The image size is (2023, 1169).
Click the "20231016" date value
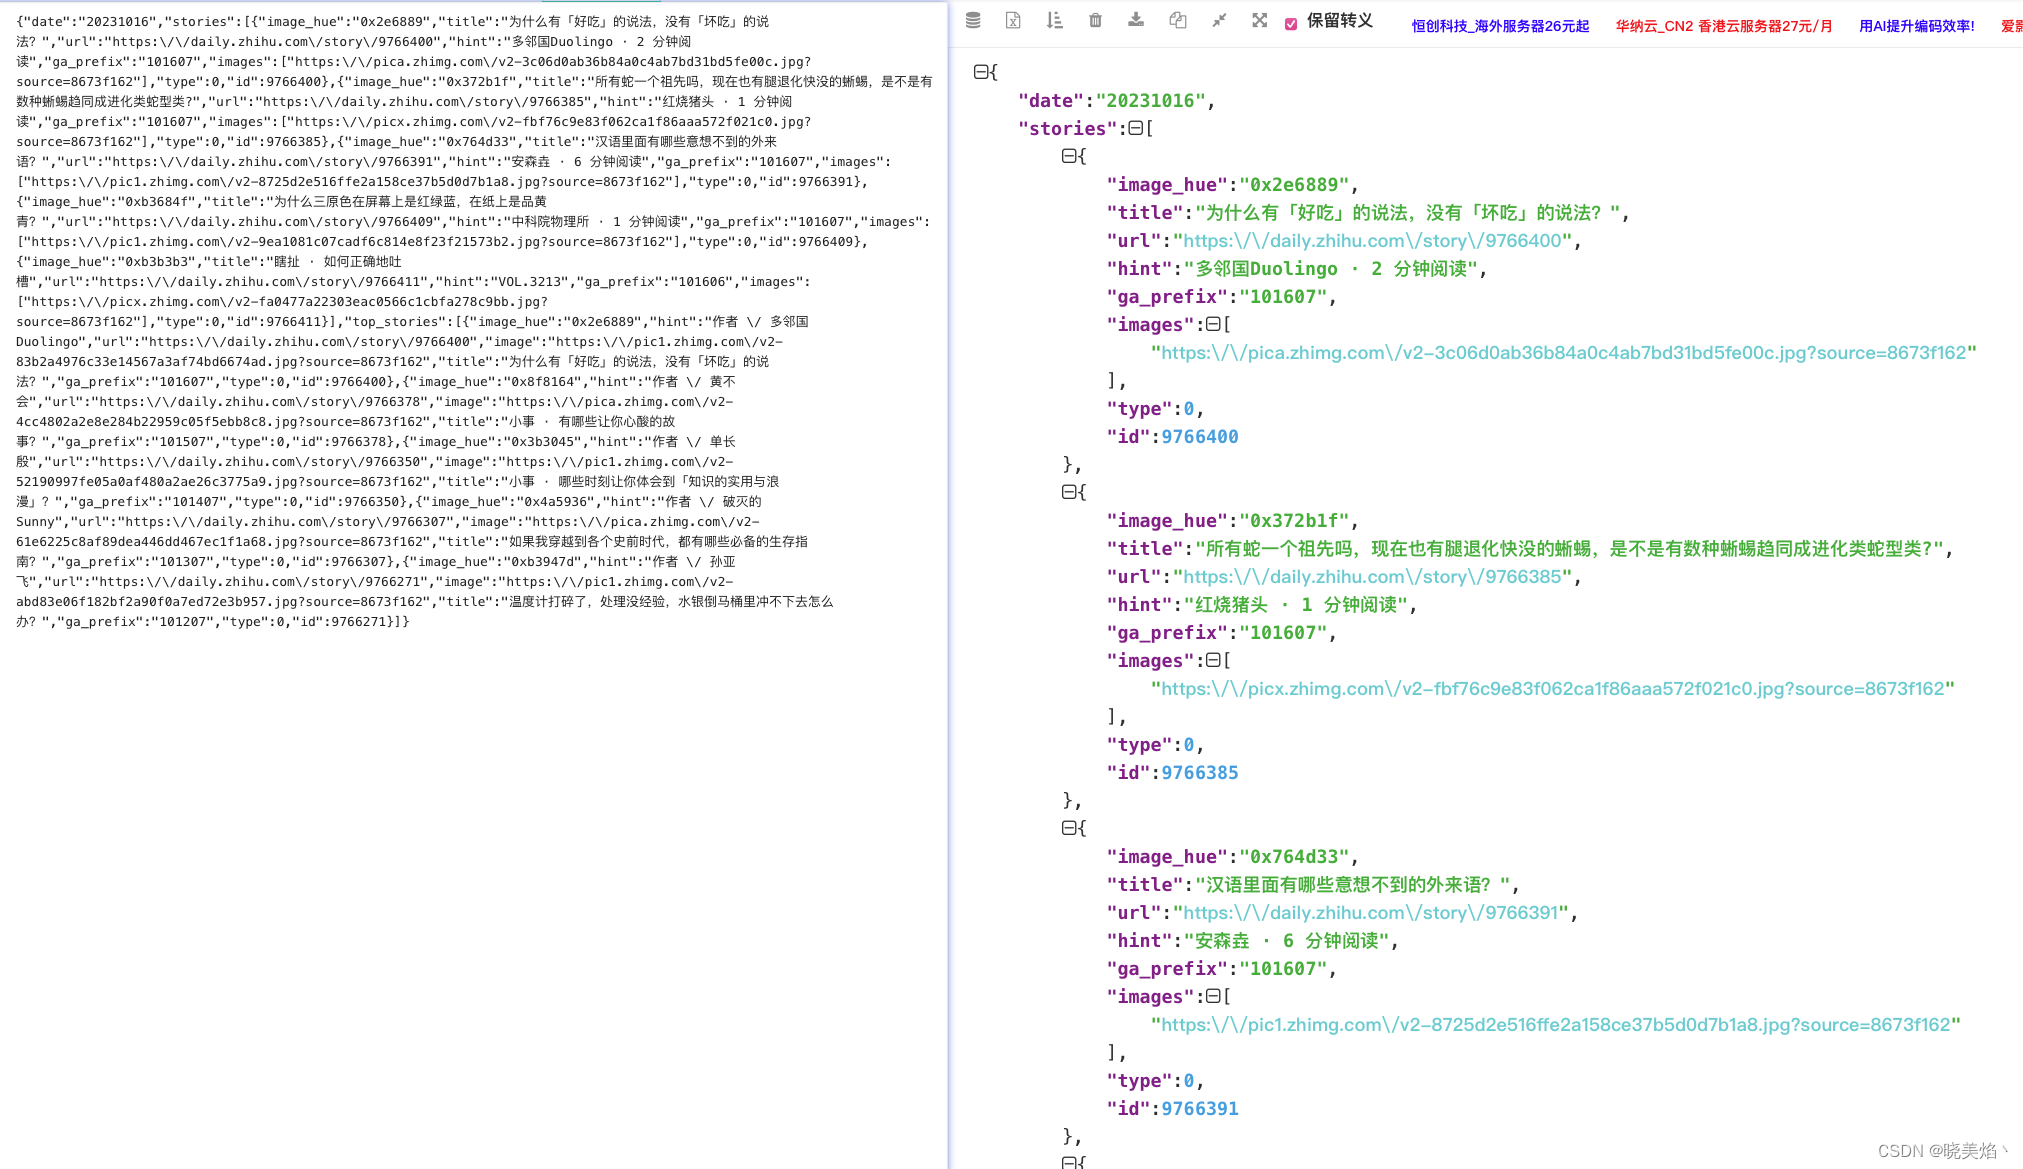(x=1151, y=101)
